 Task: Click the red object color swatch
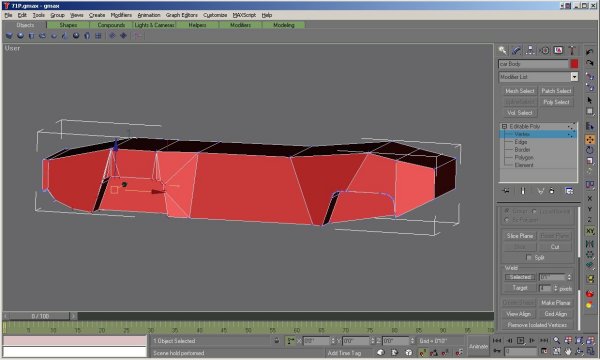[x=574, y=64]
